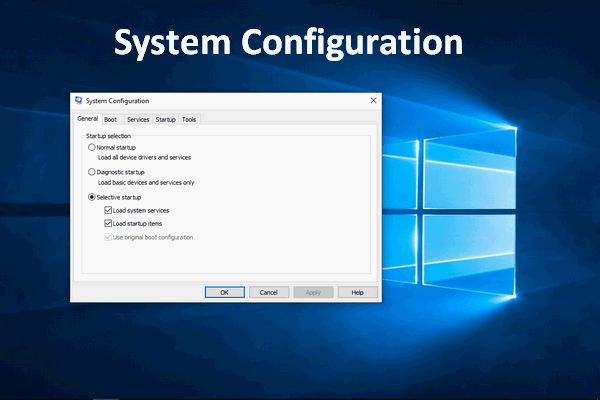Go to the Tools tab
Viewport: 600px width, 400px height.
point(189,120)
